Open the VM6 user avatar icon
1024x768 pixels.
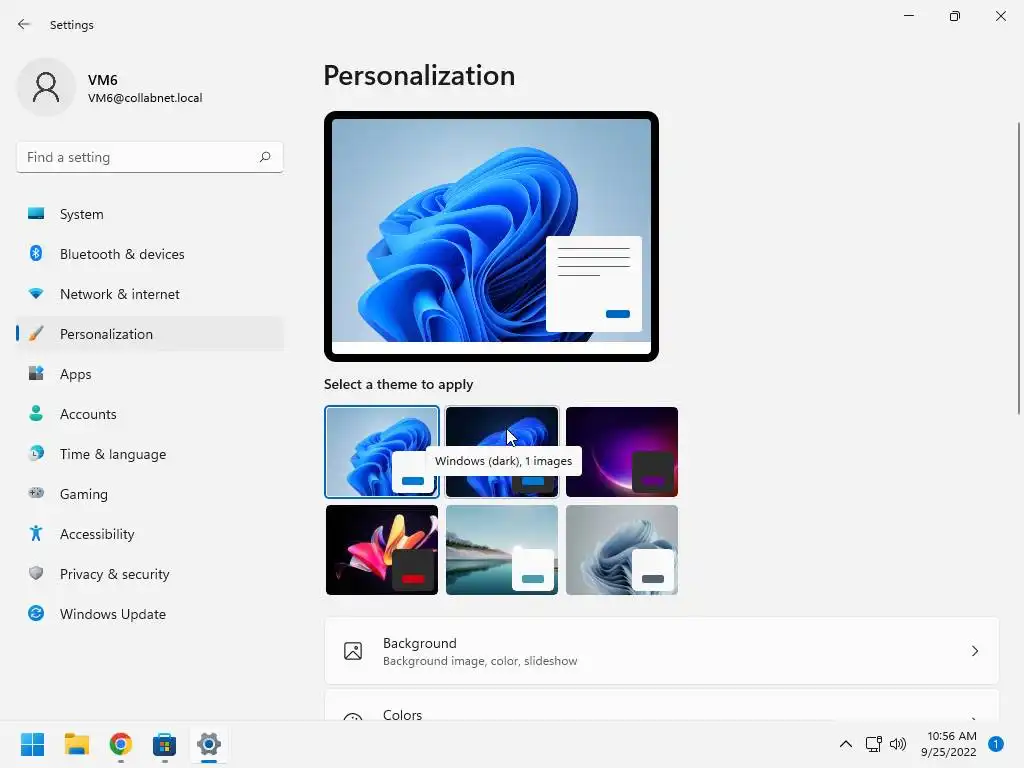46,87
